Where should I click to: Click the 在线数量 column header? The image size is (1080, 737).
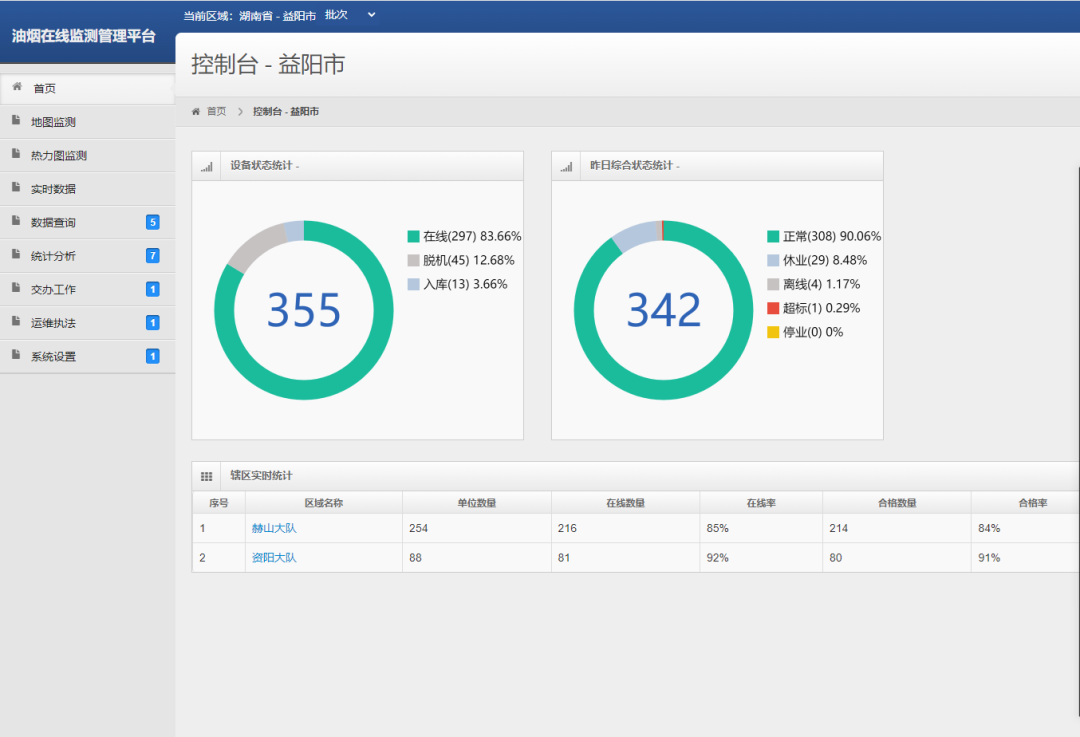tap(625, 503)
